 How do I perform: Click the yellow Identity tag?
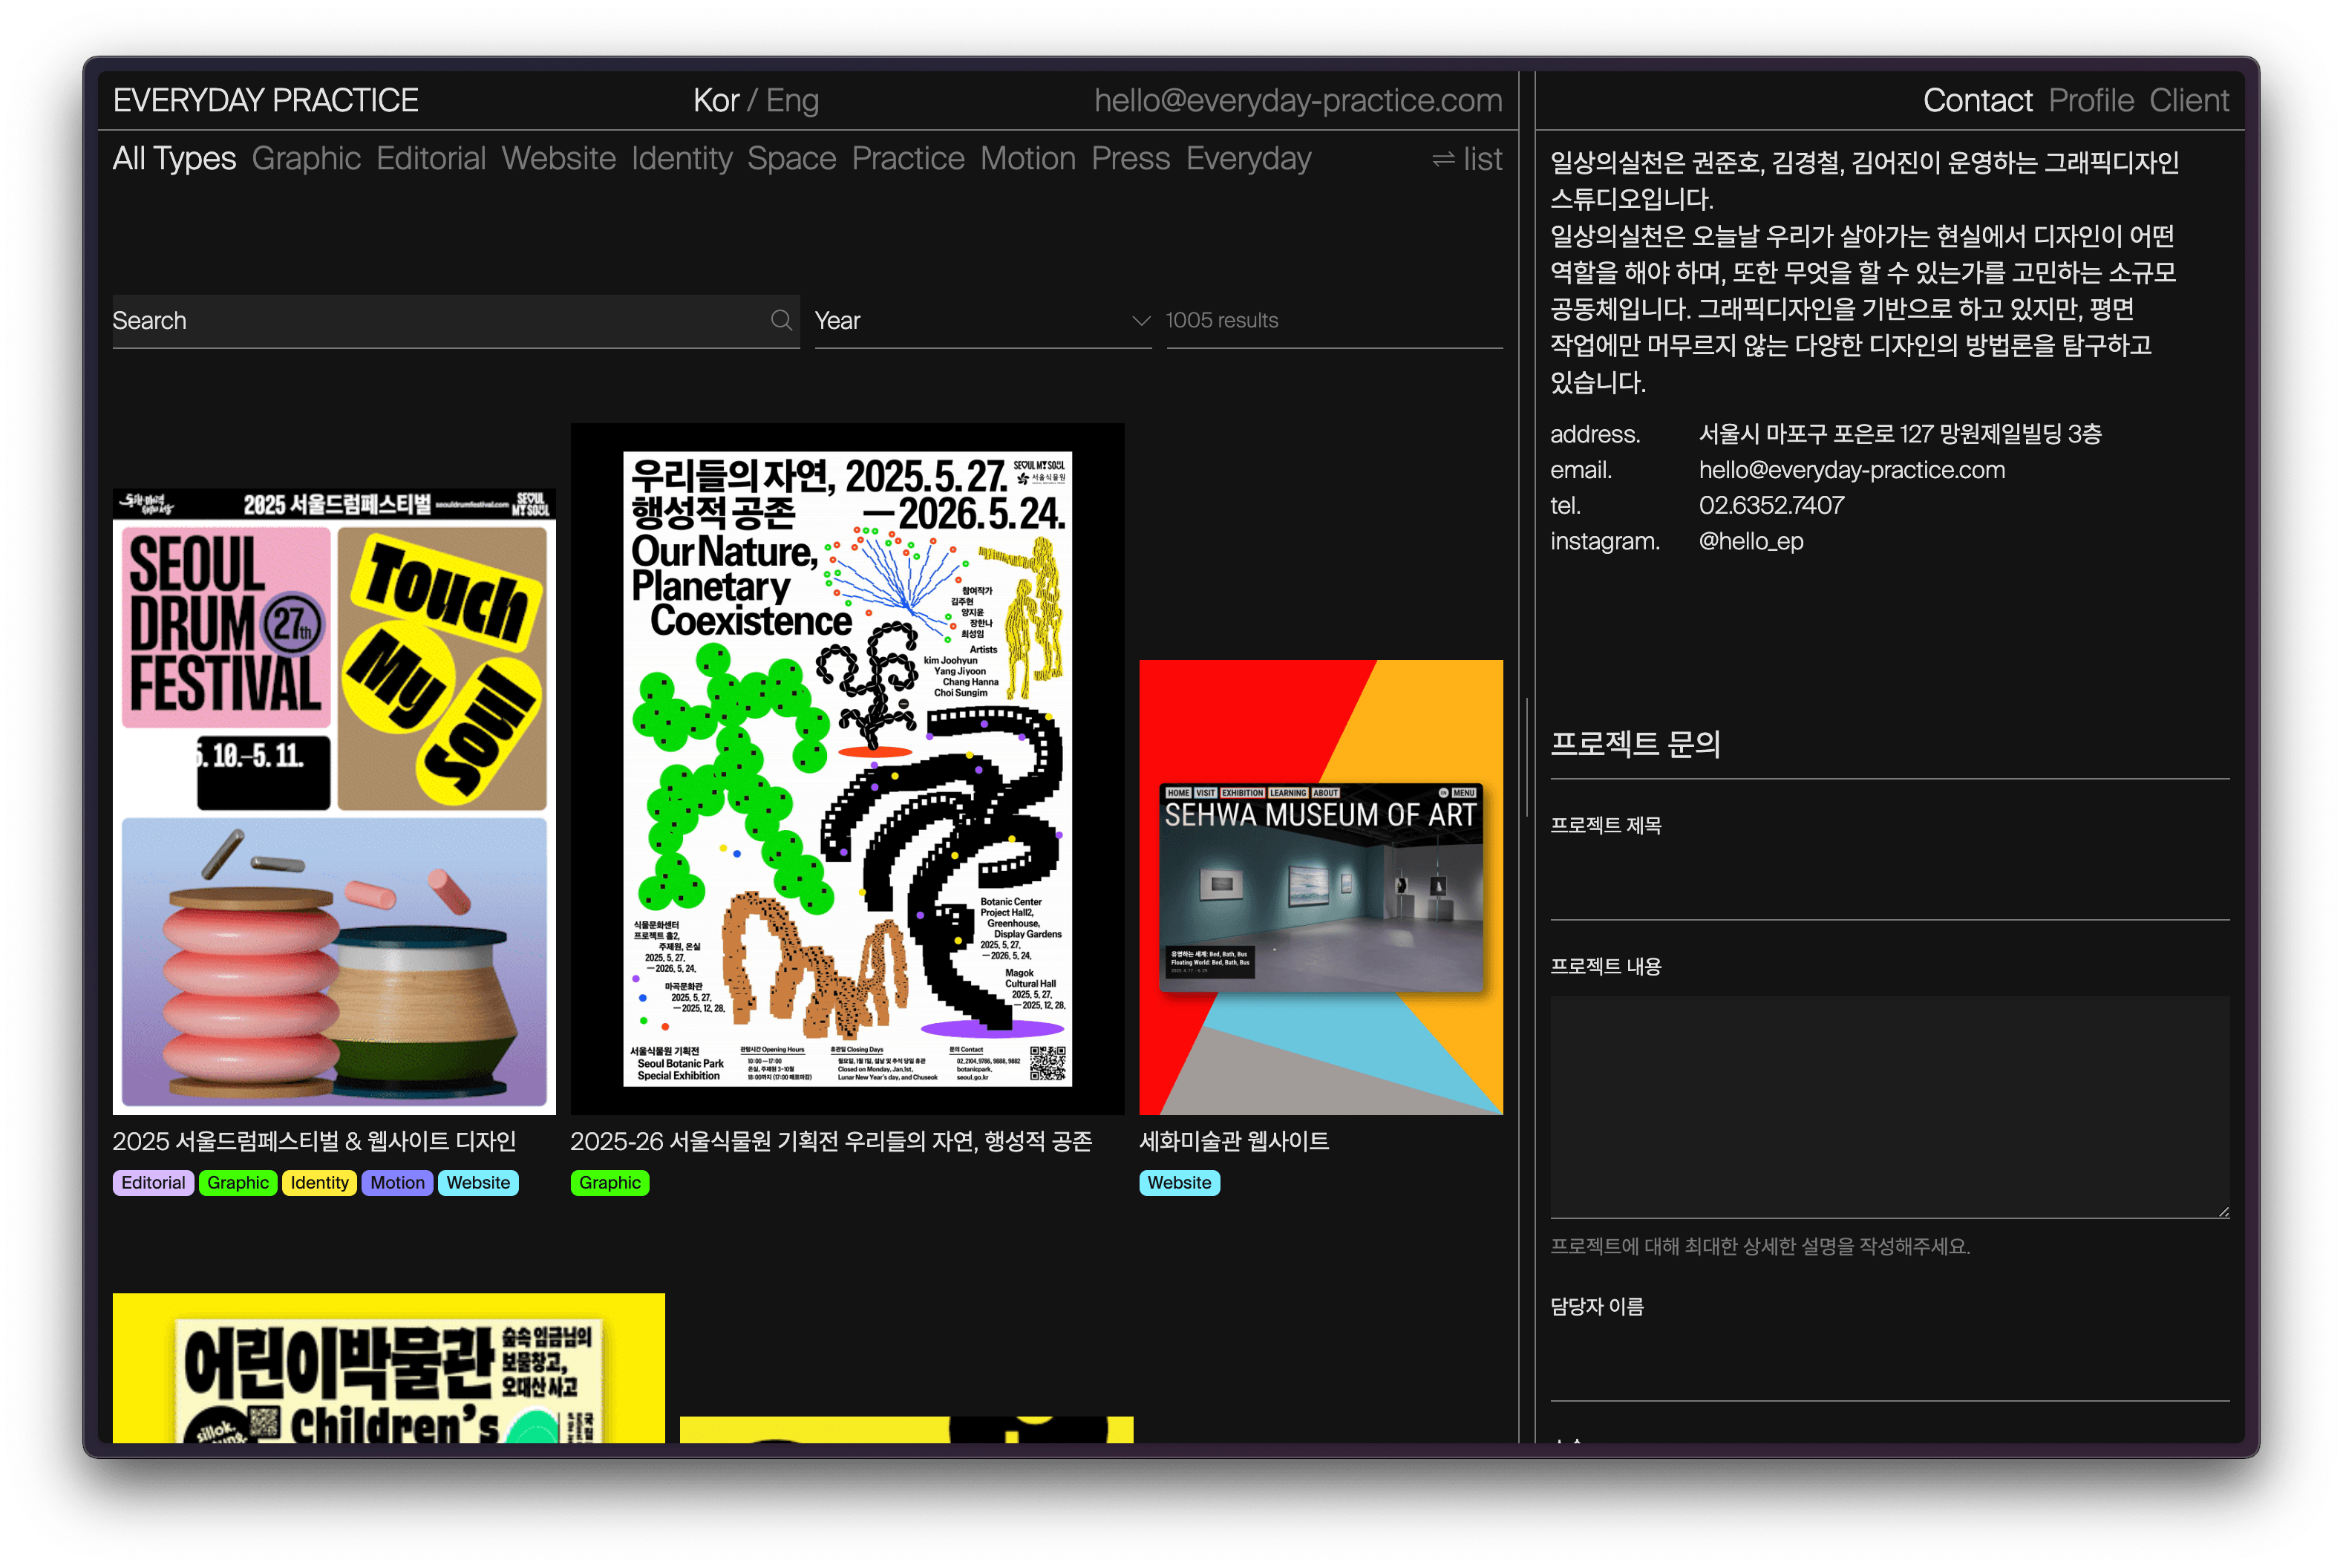click(x=319, y=1182)
